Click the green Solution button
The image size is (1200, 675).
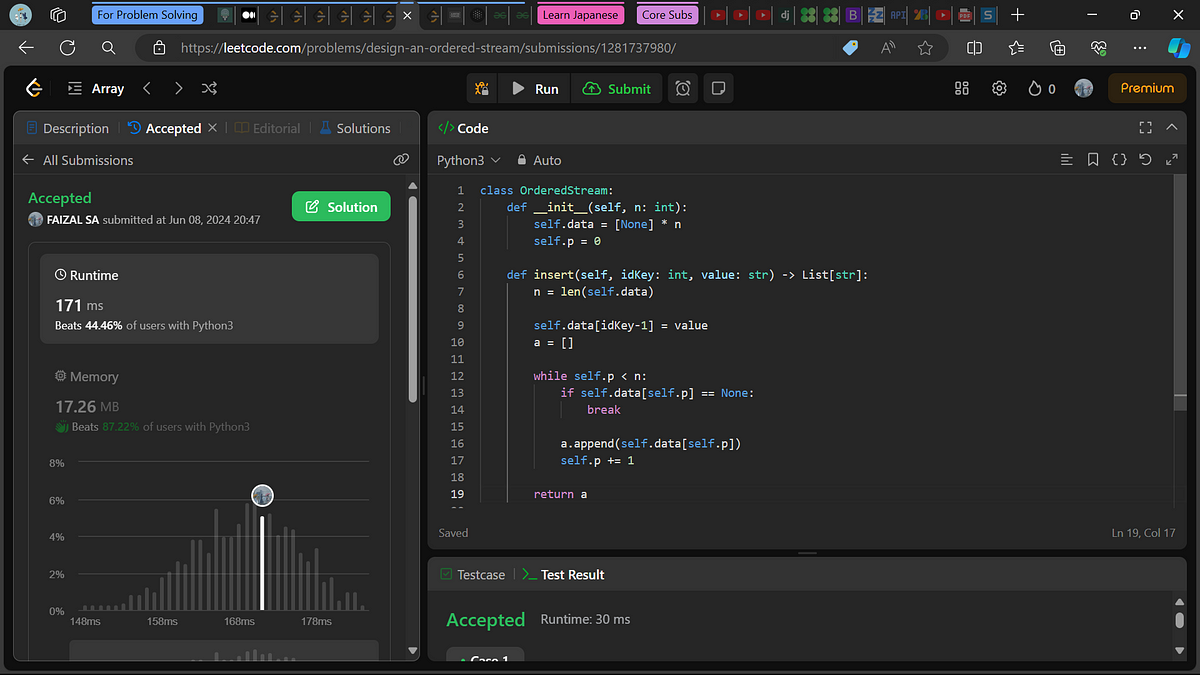click(341, 207)
